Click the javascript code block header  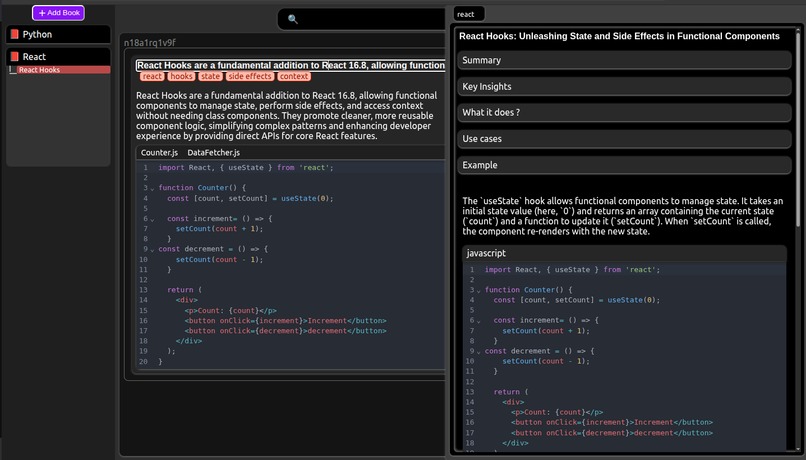pyautogui.click(x=624, y=253)
